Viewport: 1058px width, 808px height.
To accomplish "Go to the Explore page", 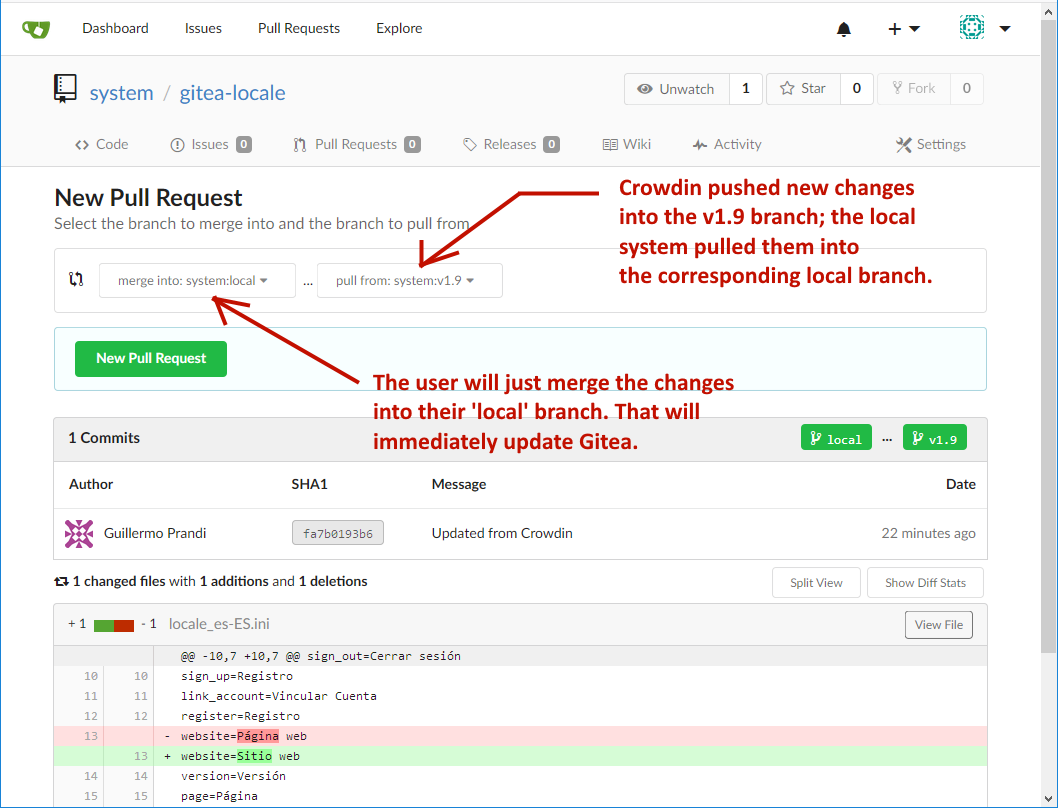I will coord(399,28).
